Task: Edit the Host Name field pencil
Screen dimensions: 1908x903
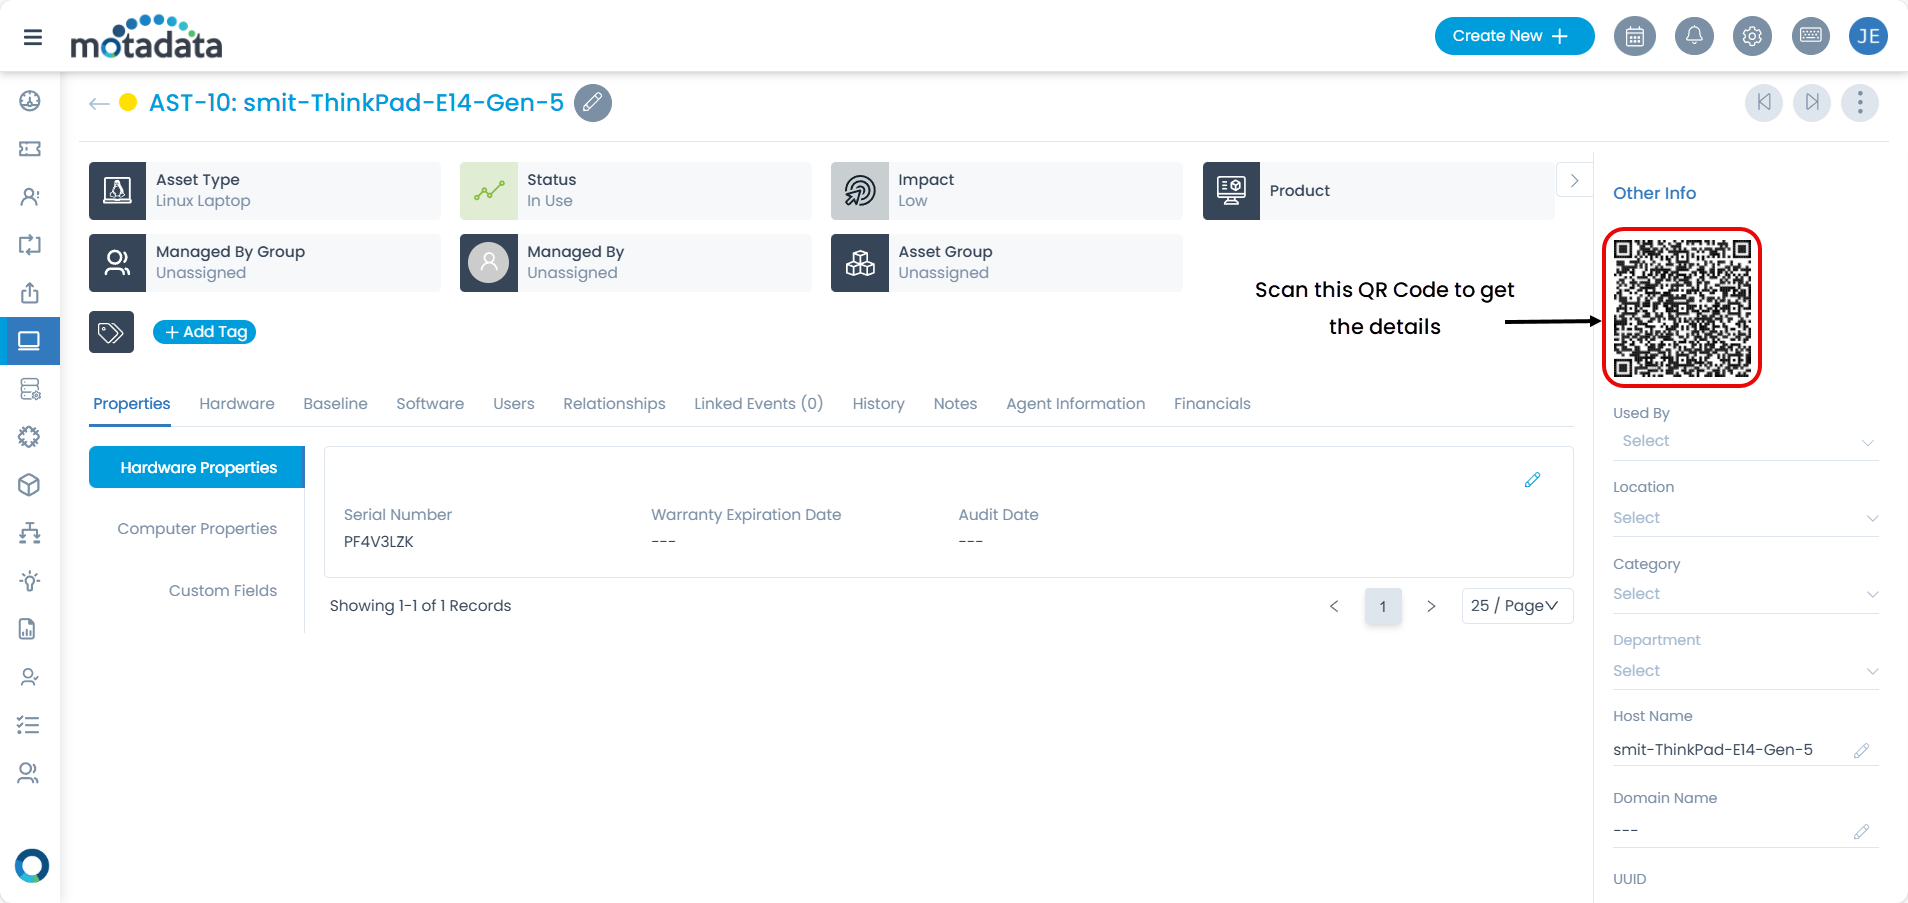Action: tap(1861, 750)
